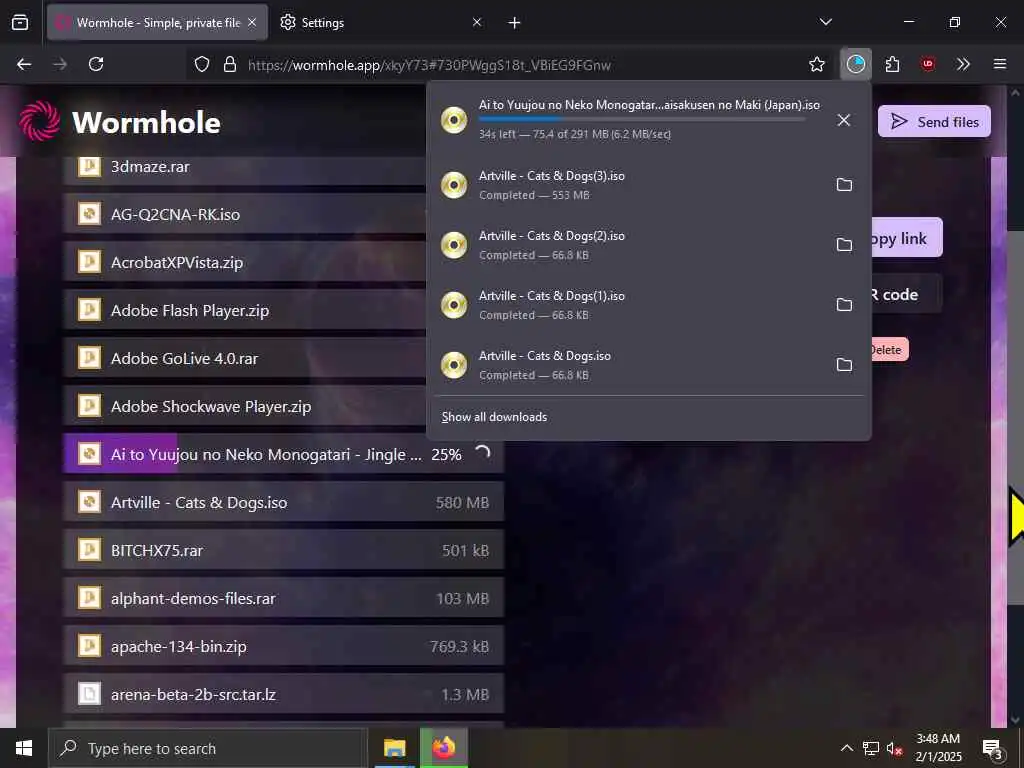Download apache-134-bin.zip
This screenshot has width=1024, height=768.
coord(283,647)
